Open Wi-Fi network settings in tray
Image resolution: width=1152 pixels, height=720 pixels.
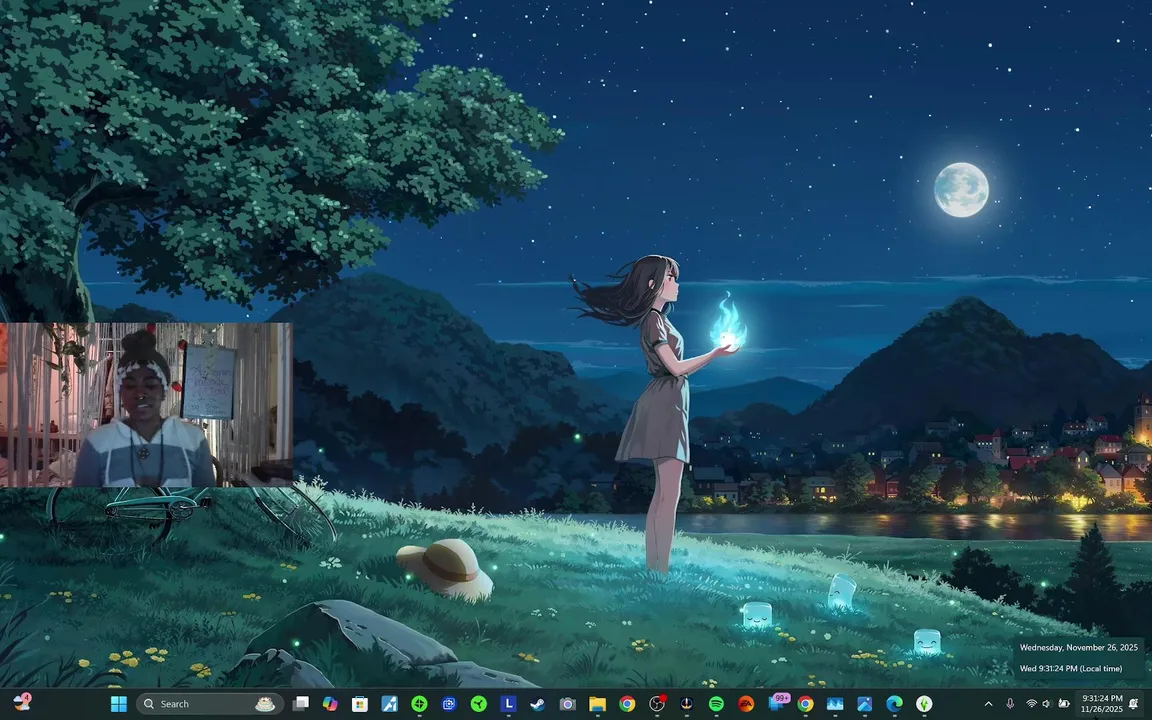[1031, 704]
